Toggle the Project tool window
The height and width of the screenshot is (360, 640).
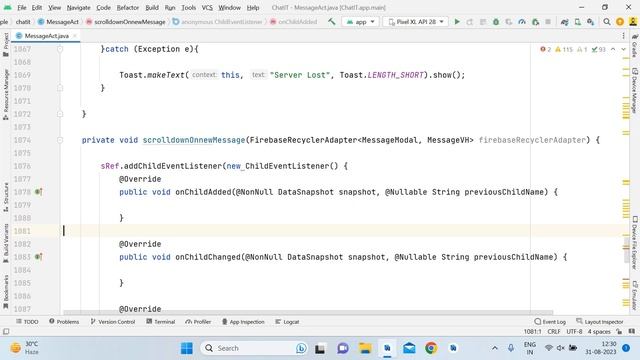[x=6, y=45]
